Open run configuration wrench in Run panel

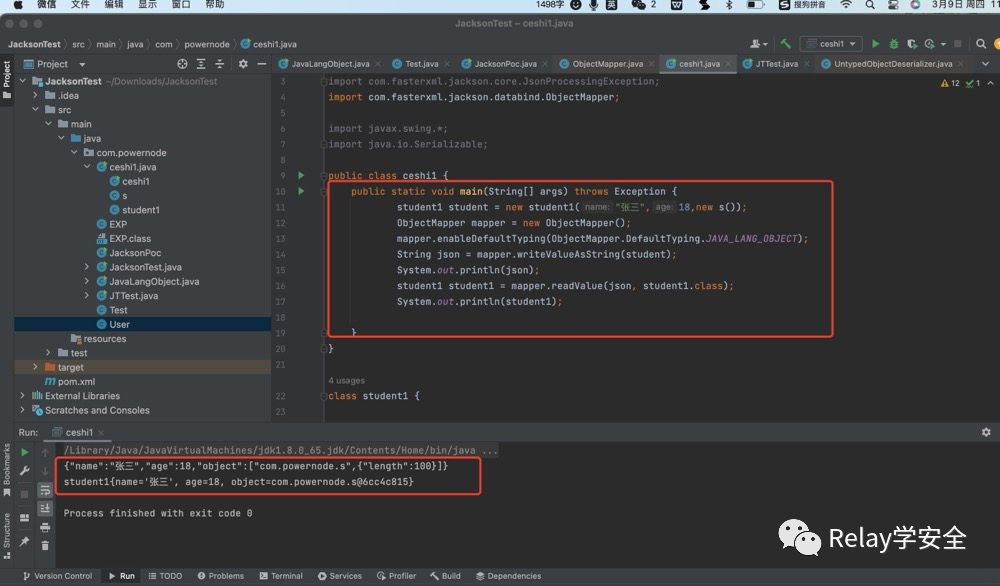24,471
